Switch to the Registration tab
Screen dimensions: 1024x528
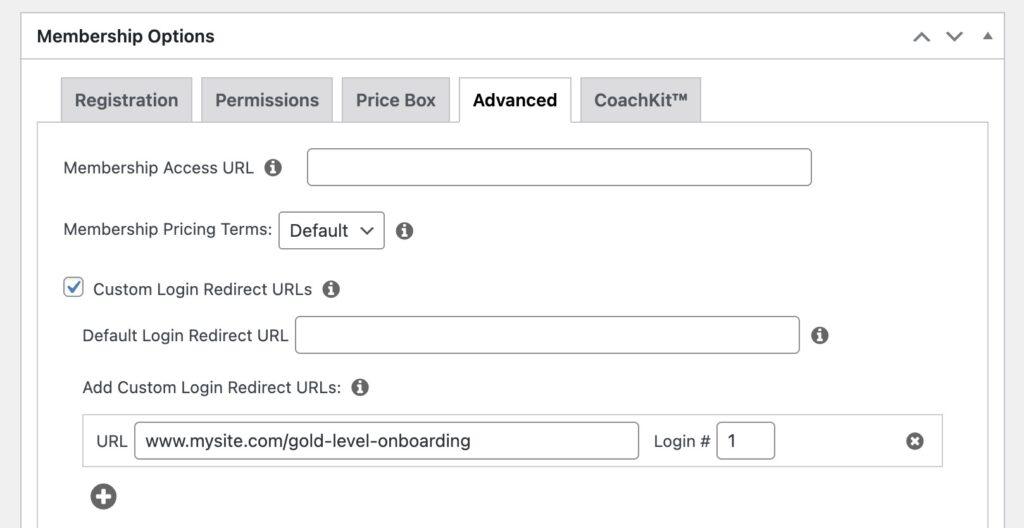click(x=126, y=101)
